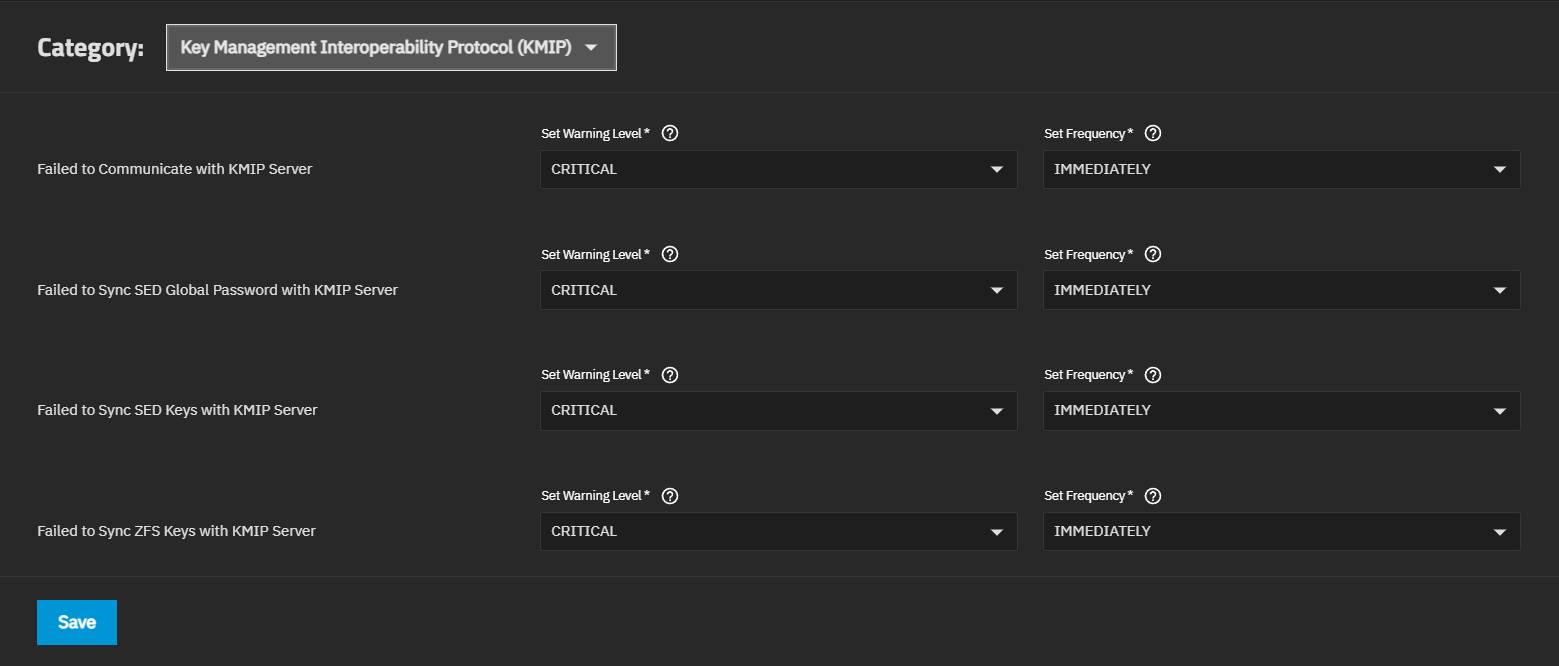Expand warning level for Failed to Communicate
This screenshot has width=1559, height=666.
(x=779, y=169)
